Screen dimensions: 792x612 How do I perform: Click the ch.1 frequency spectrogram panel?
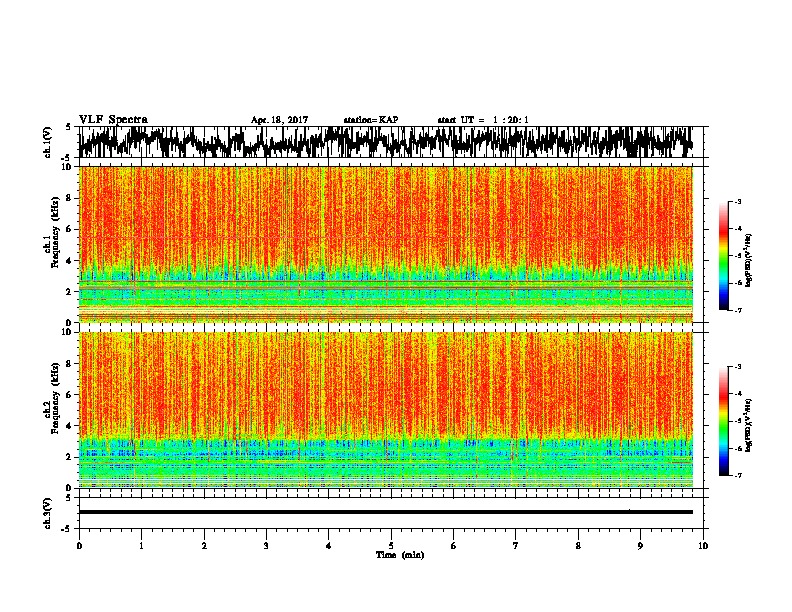click(x=386, y=244)
